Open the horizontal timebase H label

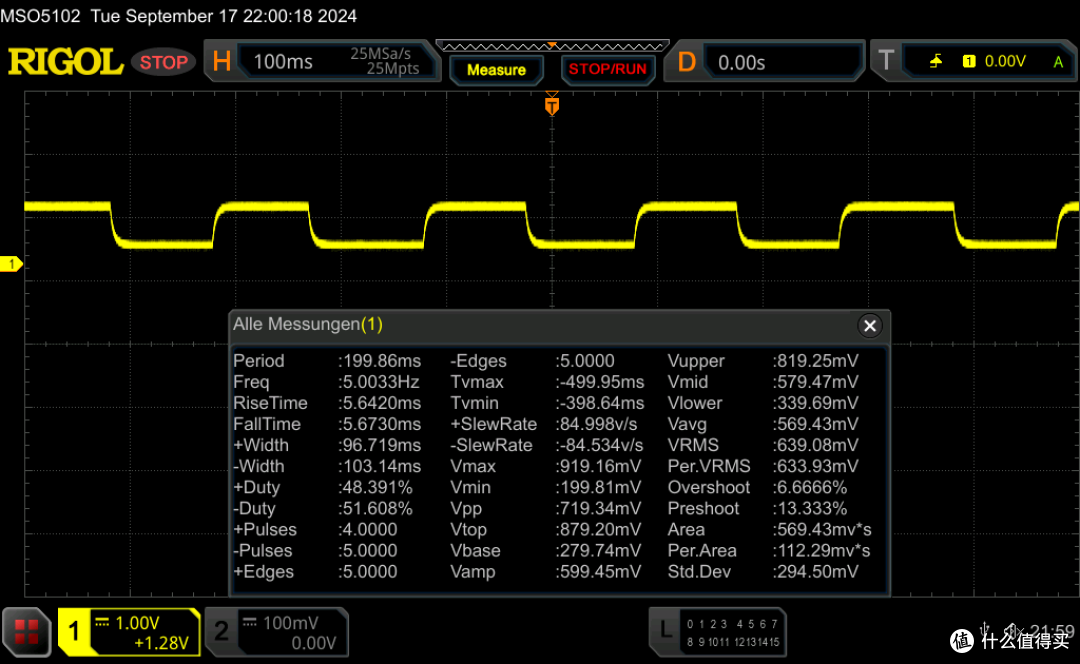[x=221, y=62]
